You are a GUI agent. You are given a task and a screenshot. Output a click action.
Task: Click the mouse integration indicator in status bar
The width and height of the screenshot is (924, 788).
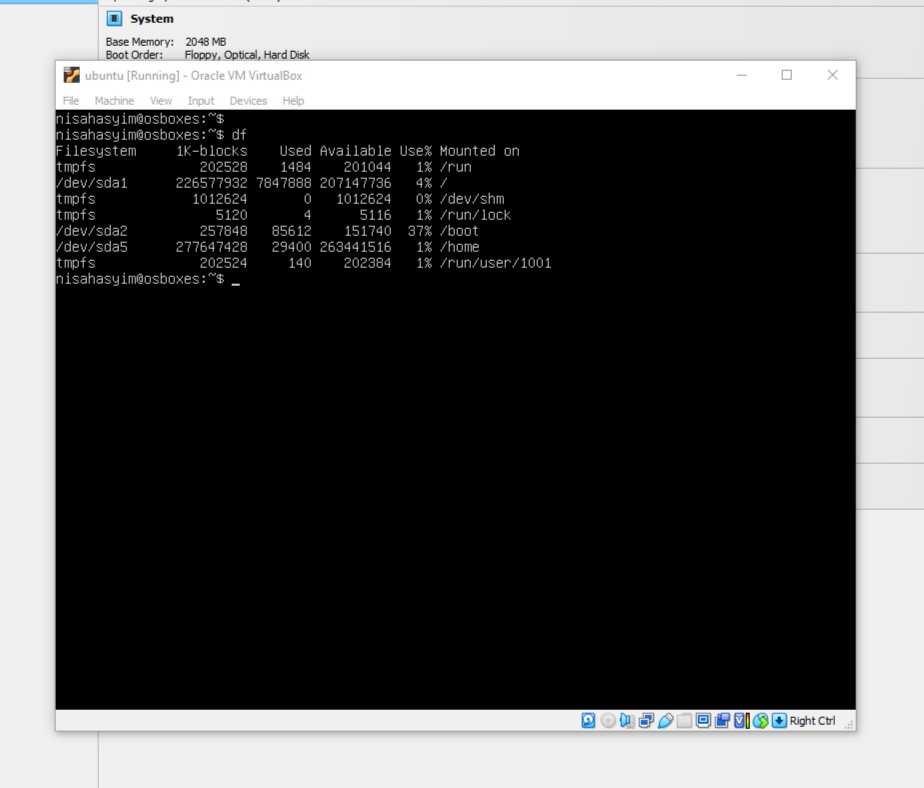760,720
